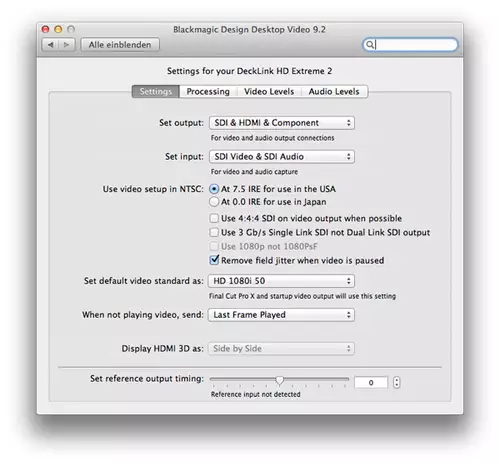Focus the search input field

[410, 44]
